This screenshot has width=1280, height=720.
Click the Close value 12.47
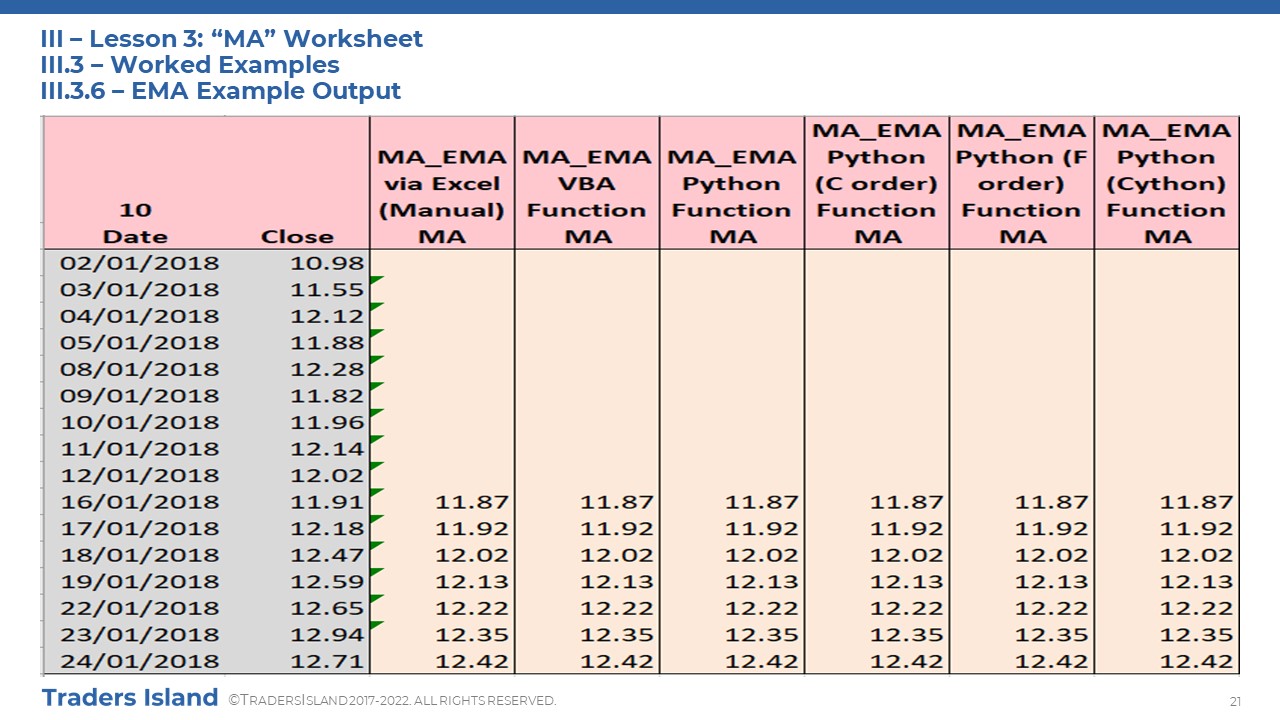pos(328,555)
